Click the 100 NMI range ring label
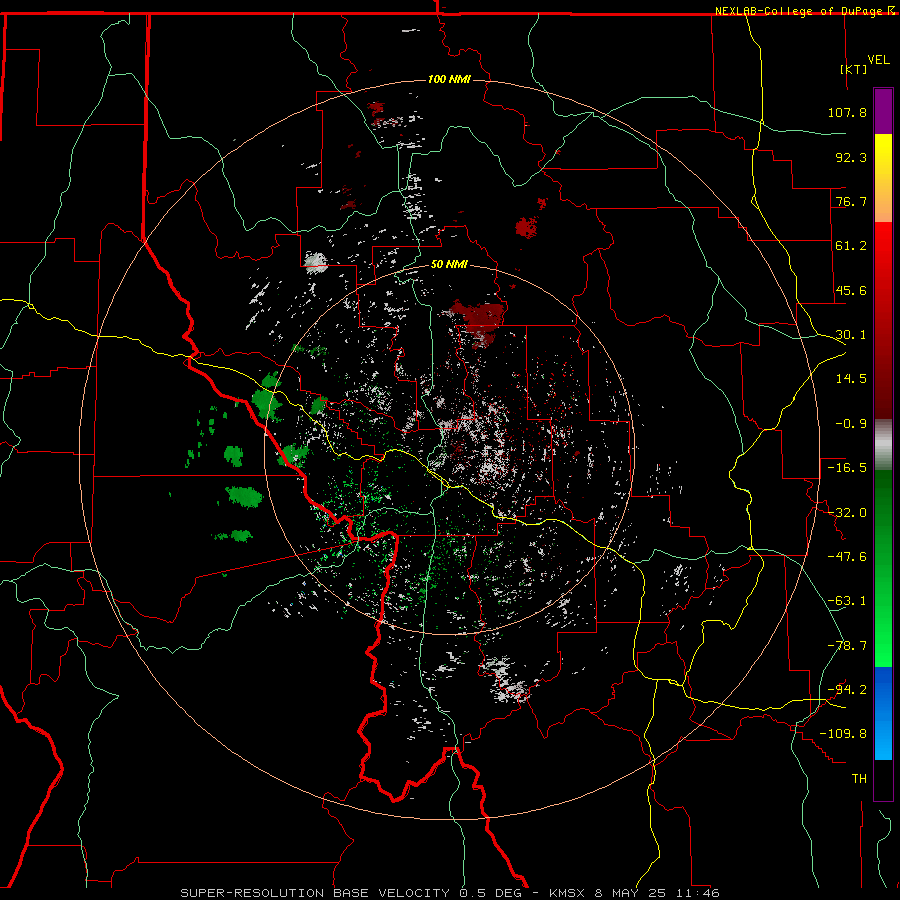 click(x=449, y=79)
